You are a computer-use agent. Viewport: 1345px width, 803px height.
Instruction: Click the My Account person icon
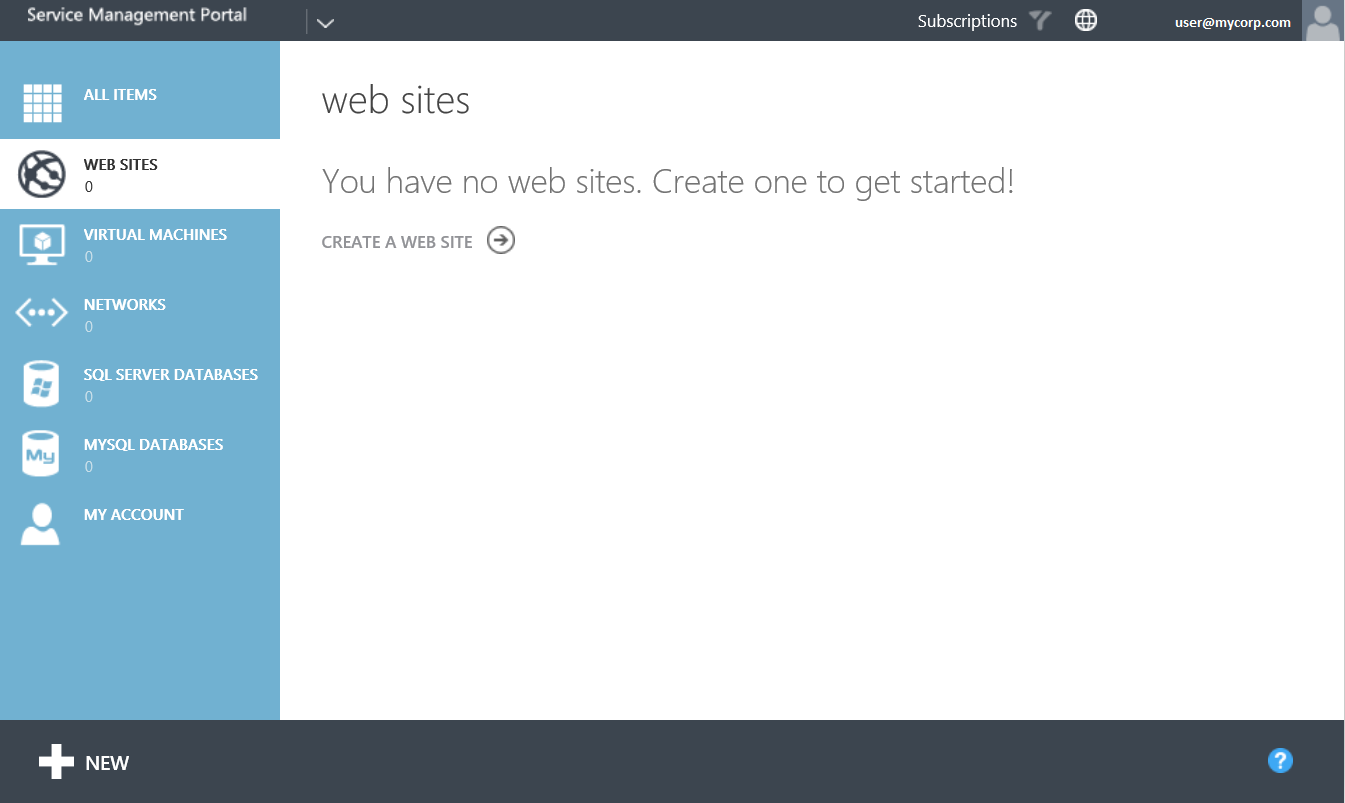pos(41,524)
